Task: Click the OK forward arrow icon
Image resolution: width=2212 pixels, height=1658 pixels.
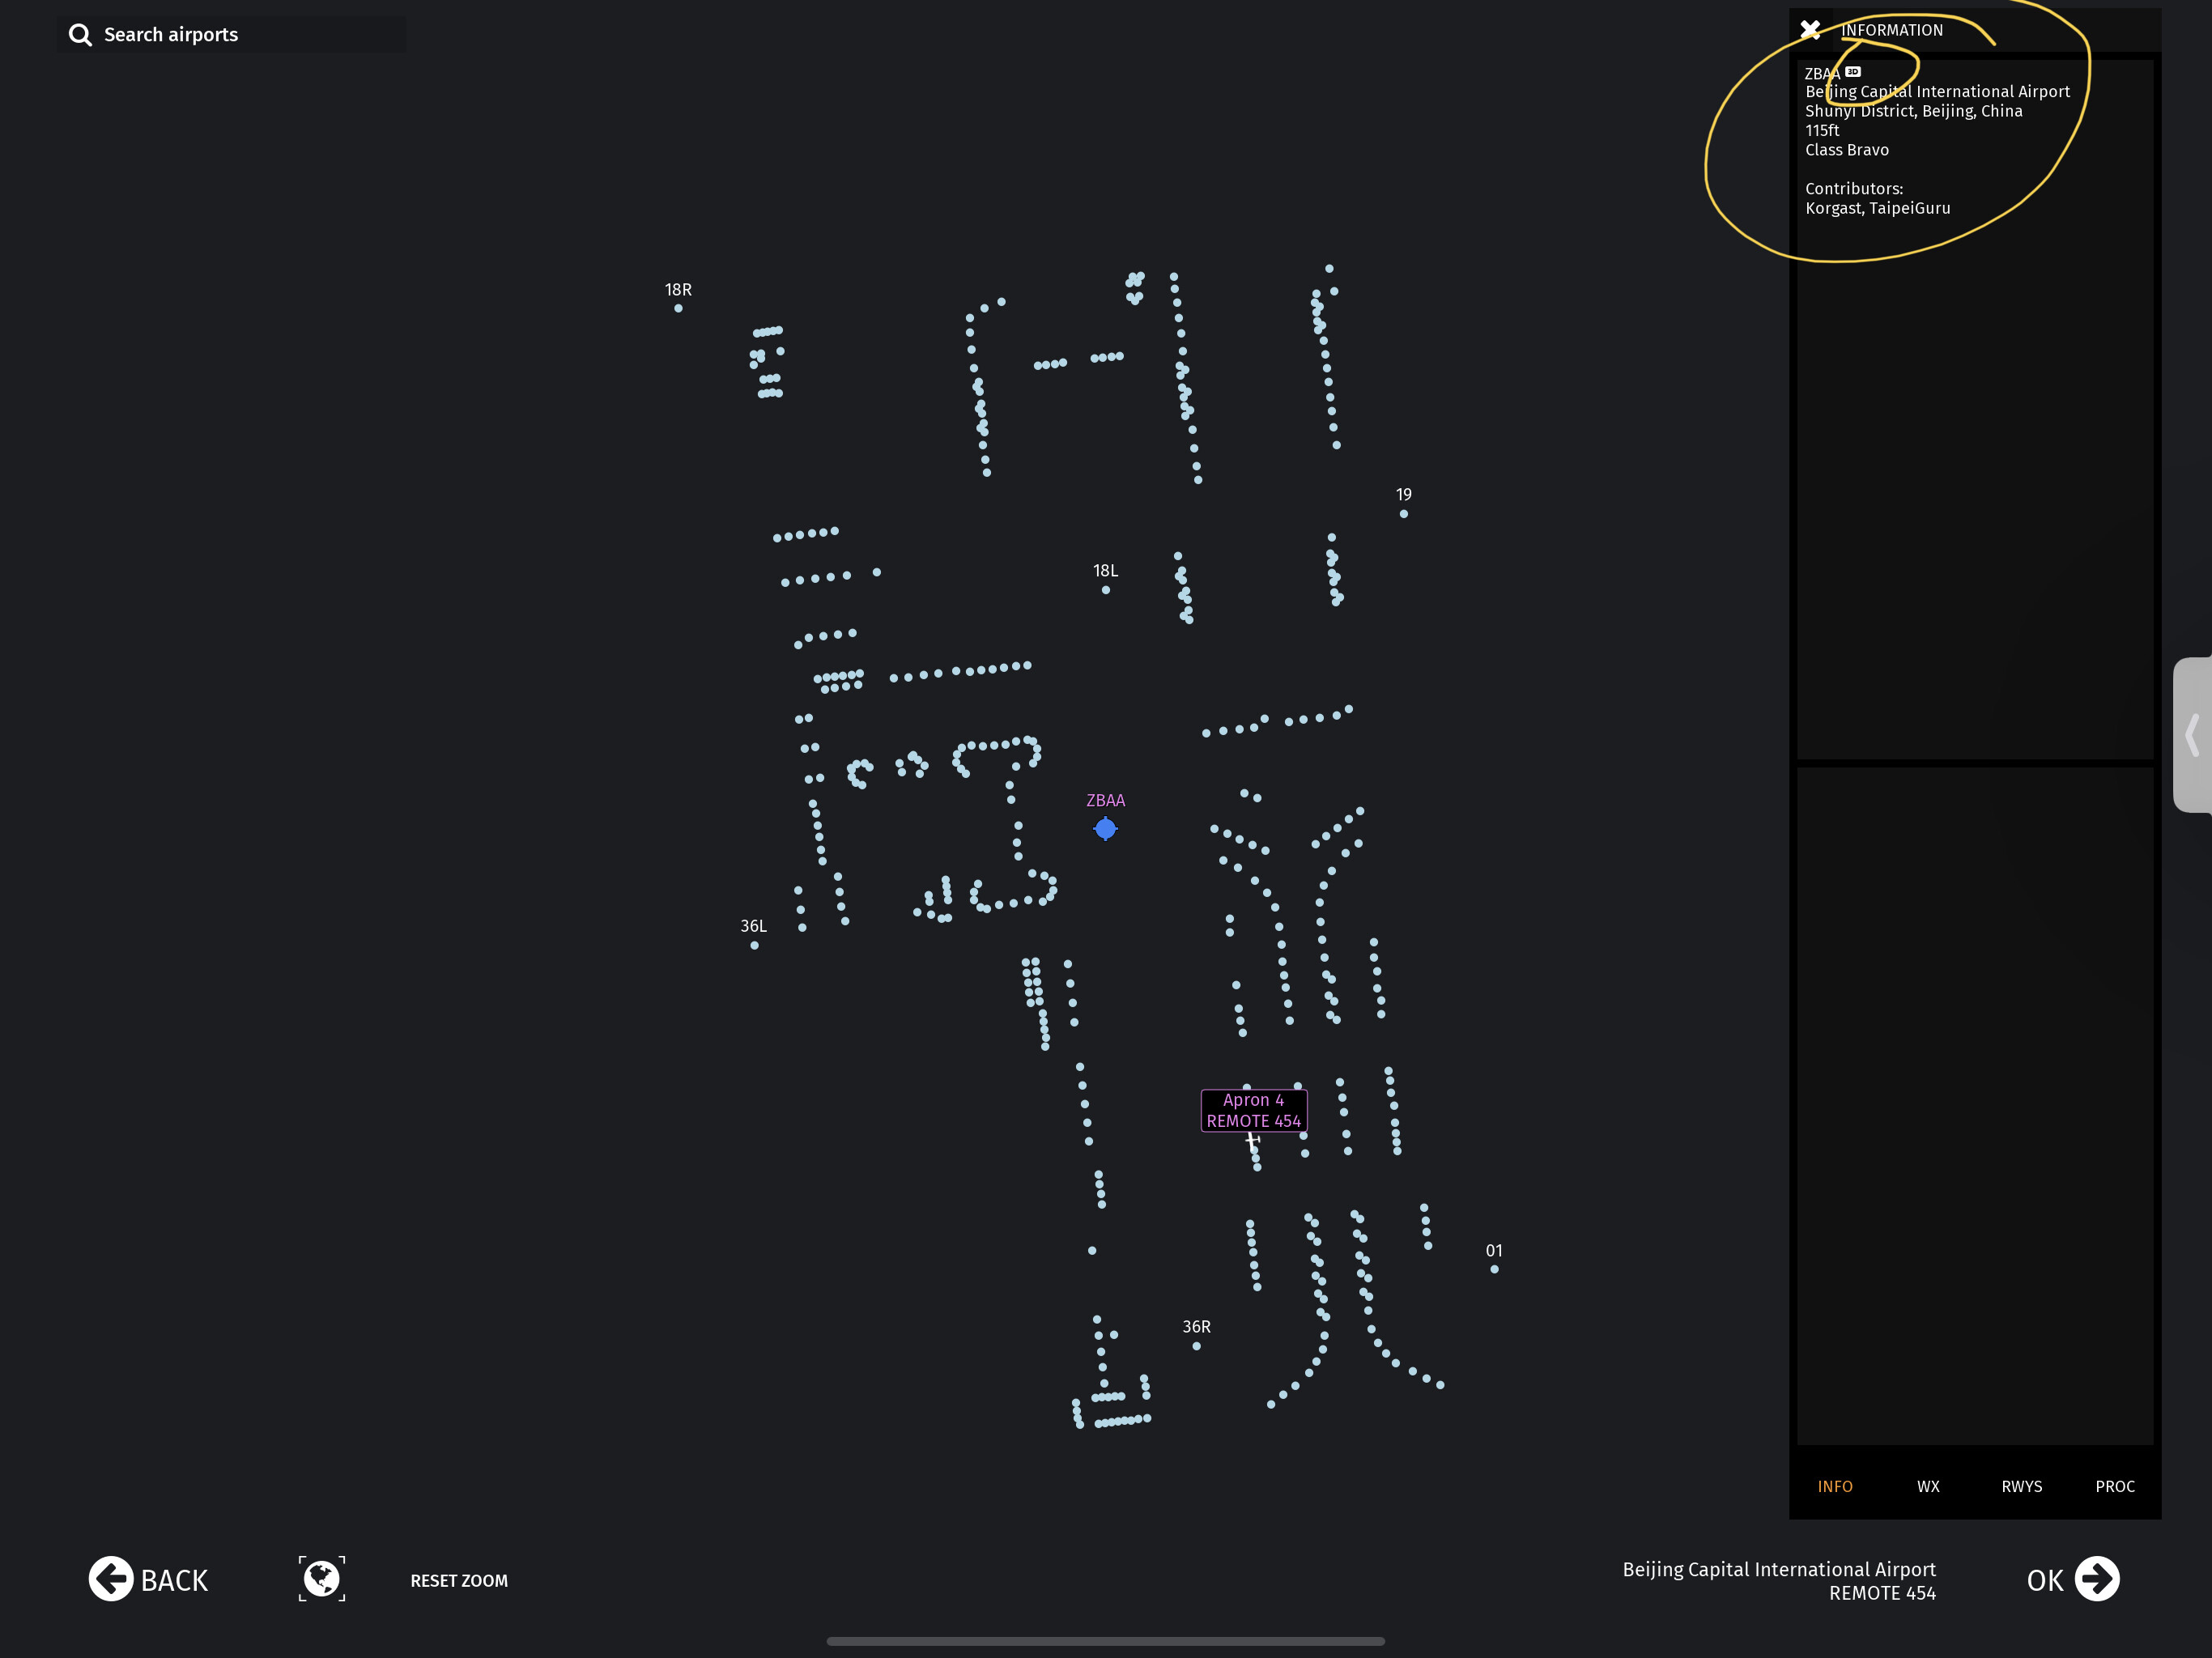Action: click(2097, 1579)
